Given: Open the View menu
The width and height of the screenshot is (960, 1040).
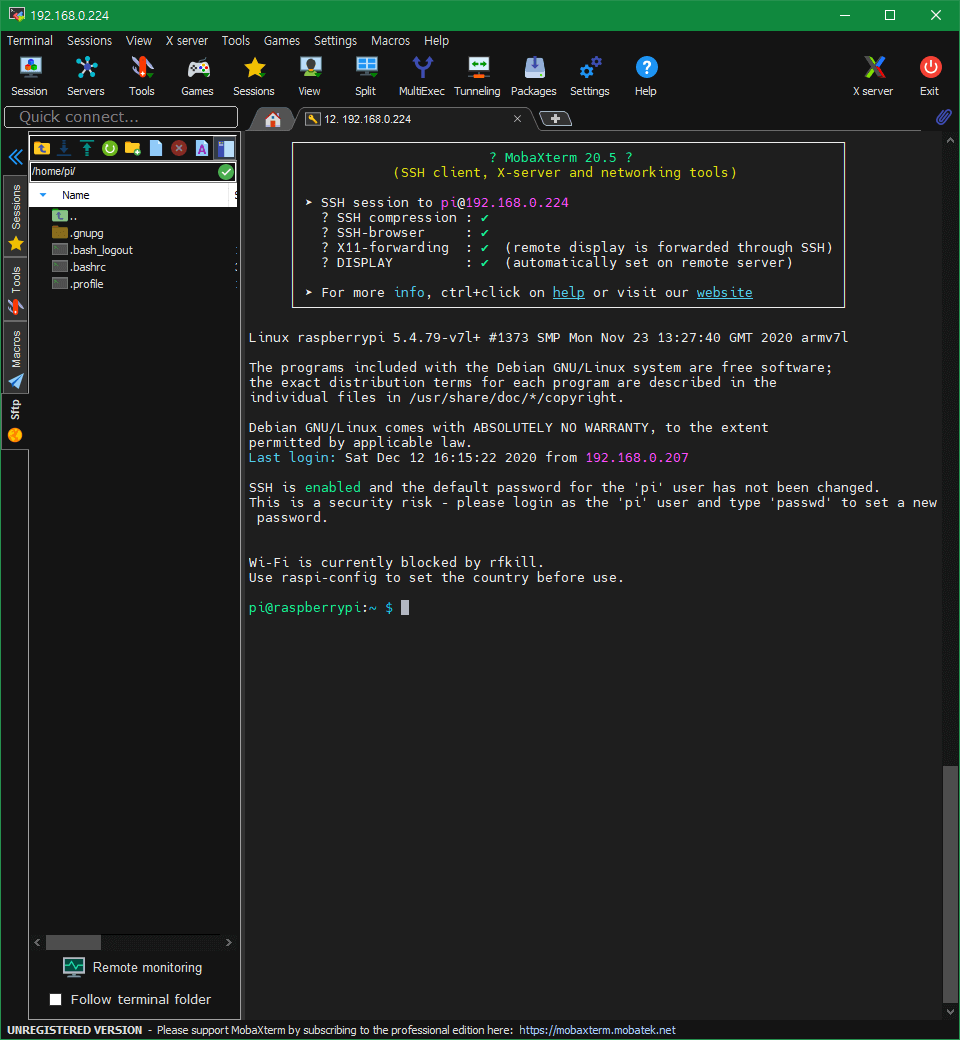Looking at the screenshot, I should pyautogui.click(x=139, y=40).
